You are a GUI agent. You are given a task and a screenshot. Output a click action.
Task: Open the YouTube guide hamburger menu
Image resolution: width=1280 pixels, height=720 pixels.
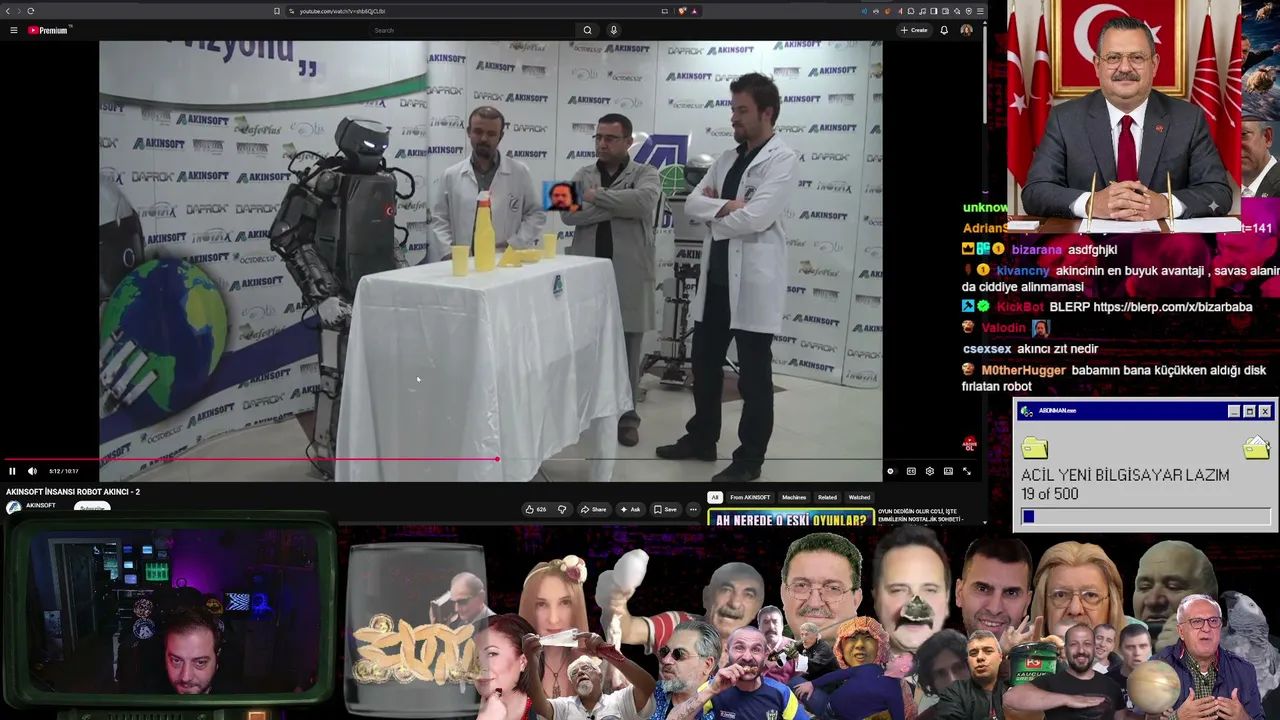point(13,30)
